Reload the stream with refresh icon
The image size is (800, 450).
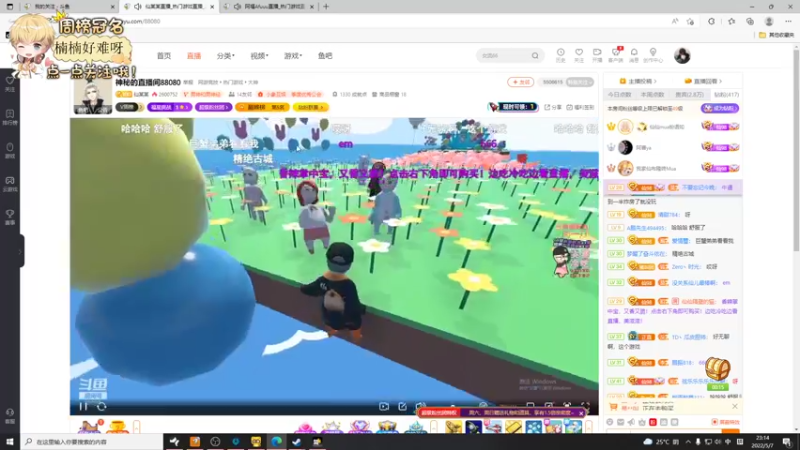pyautogui.click(x=102, y=407)
